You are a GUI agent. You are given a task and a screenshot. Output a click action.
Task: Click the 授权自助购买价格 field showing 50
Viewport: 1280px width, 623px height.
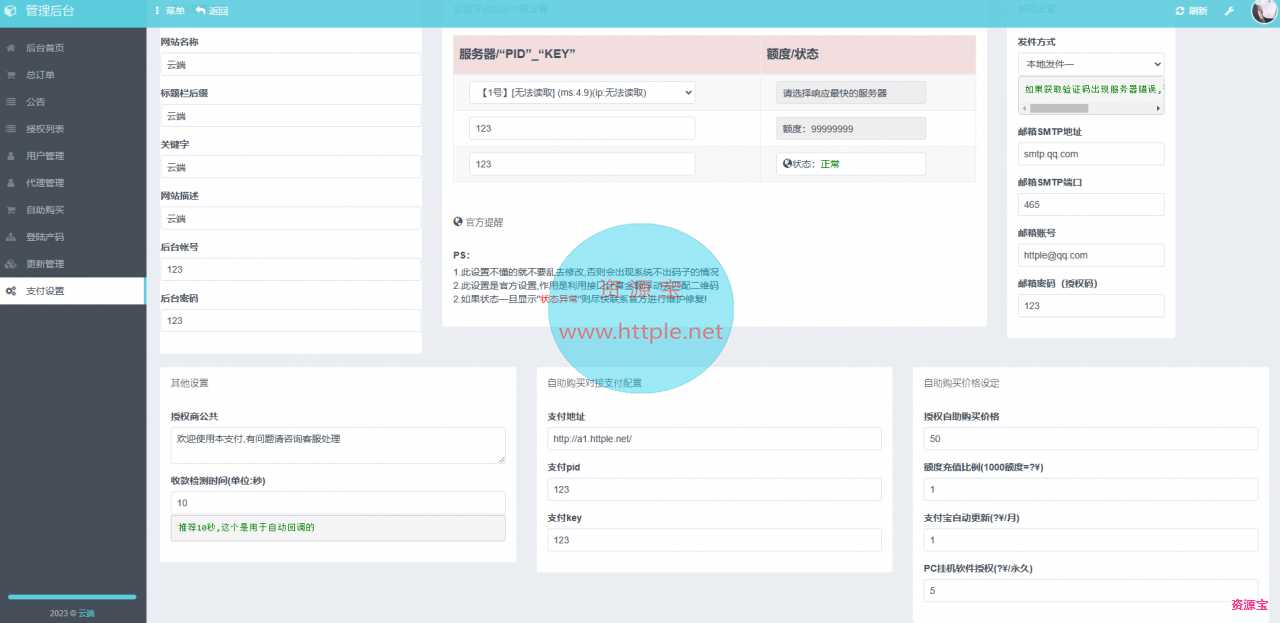(1091, 439)
